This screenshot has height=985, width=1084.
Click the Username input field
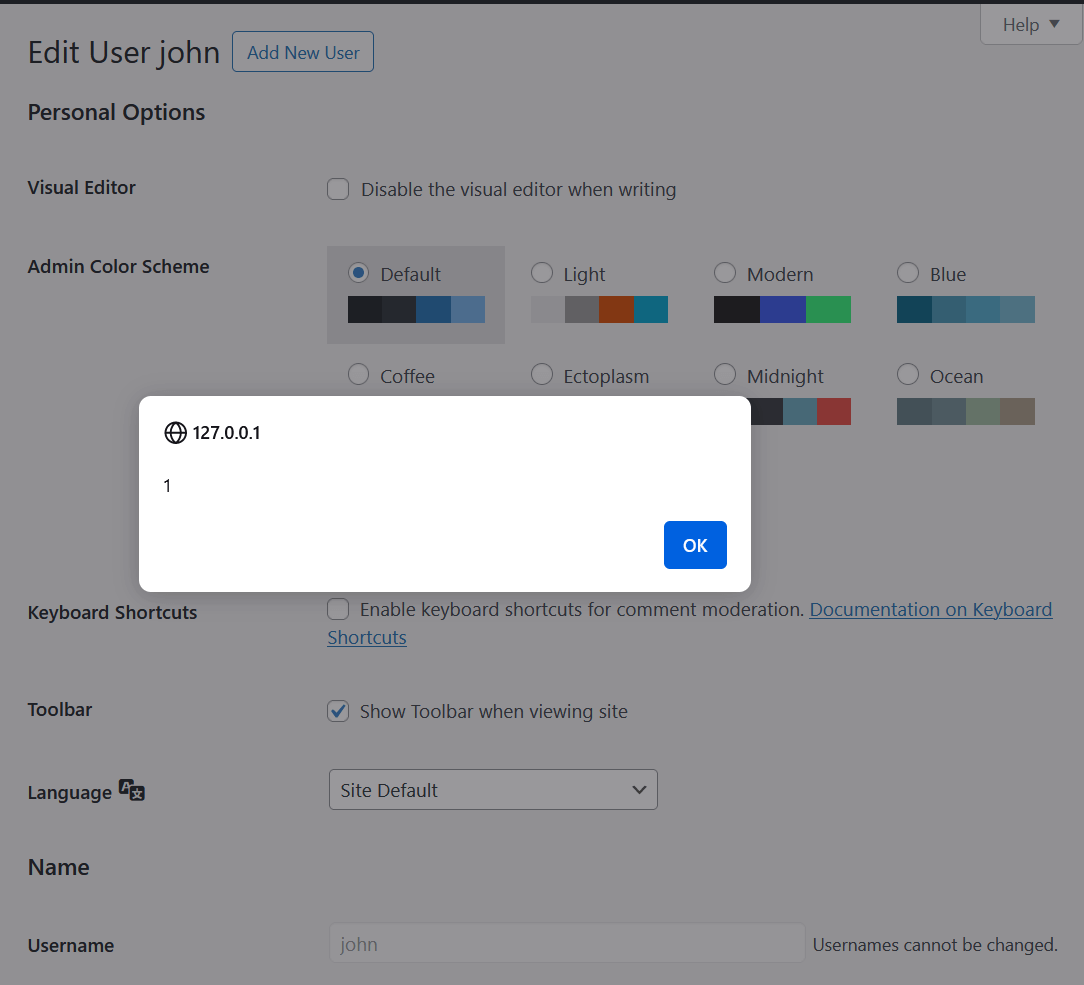click(x=566, y=944)
